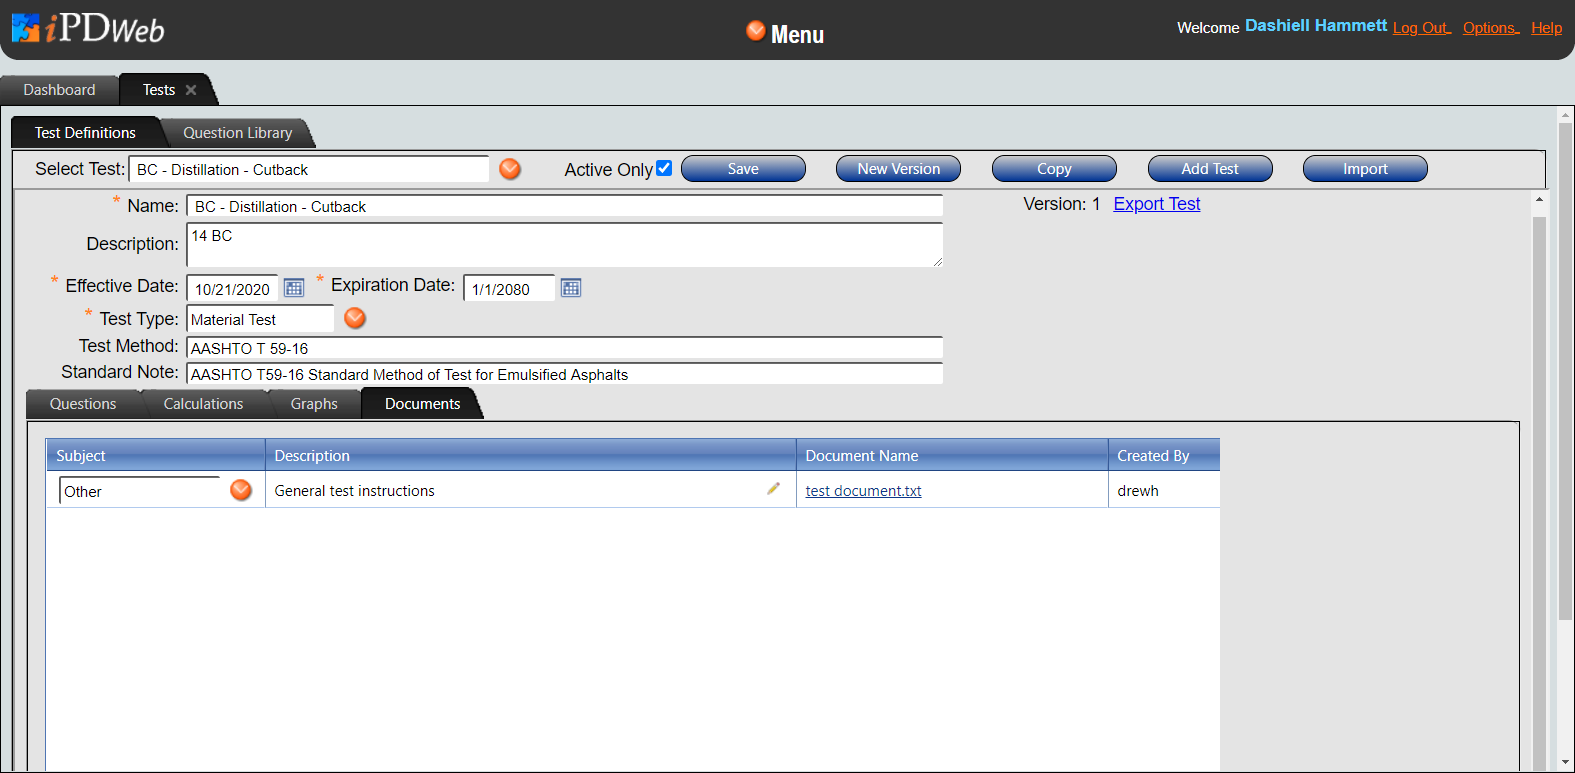Click the New Version button

[898, 169]
